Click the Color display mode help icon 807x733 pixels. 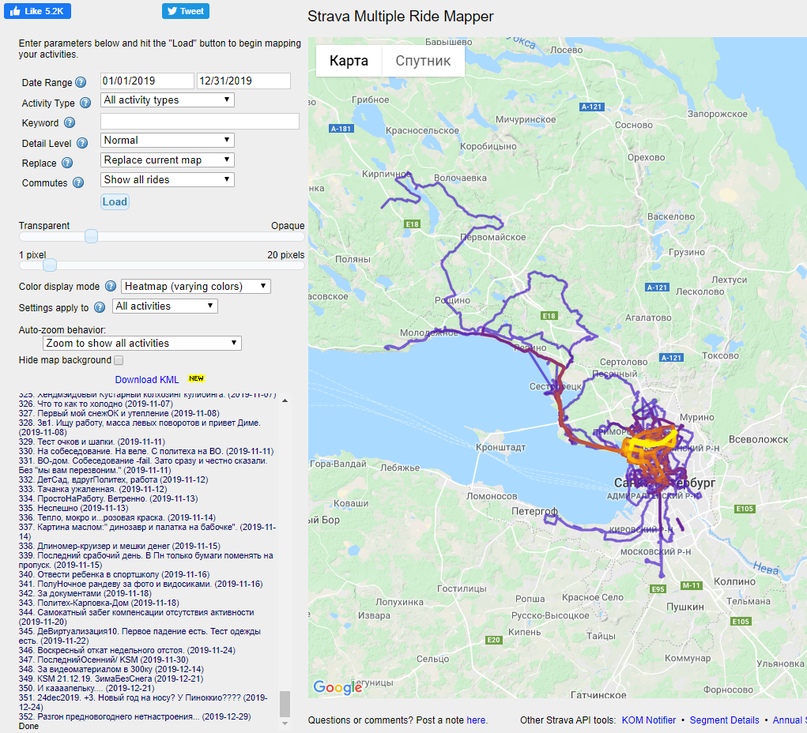(x=109, y=287)
